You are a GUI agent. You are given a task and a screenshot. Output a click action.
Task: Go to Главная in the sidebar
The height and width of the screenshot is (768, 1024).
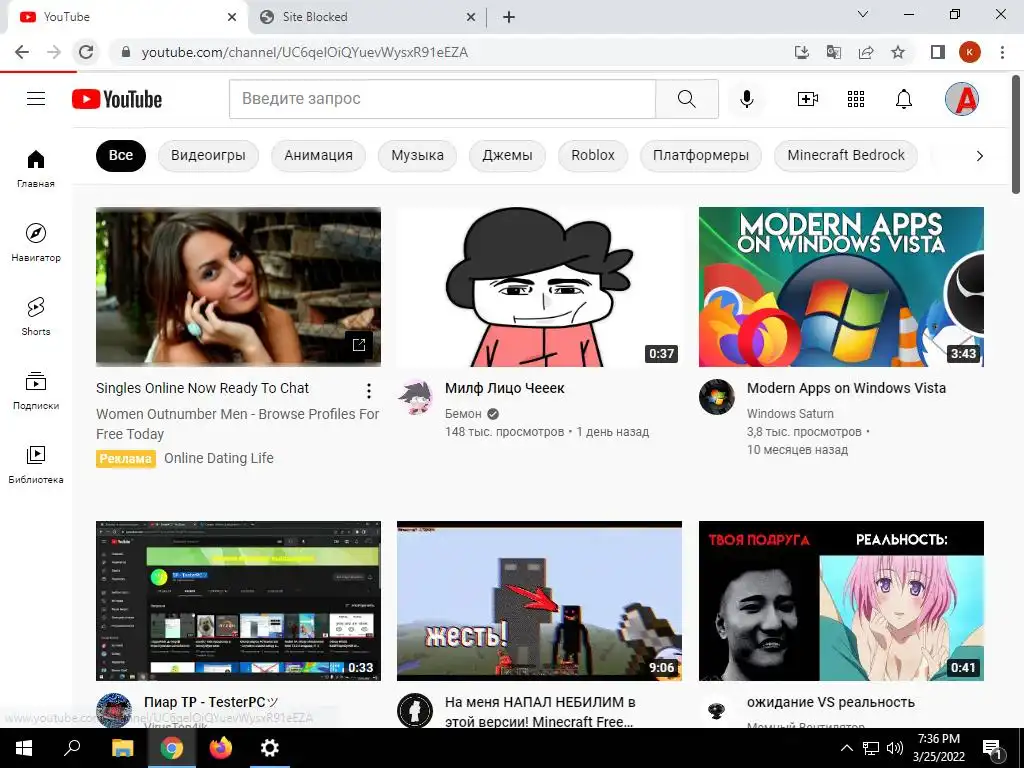point(36,168)
